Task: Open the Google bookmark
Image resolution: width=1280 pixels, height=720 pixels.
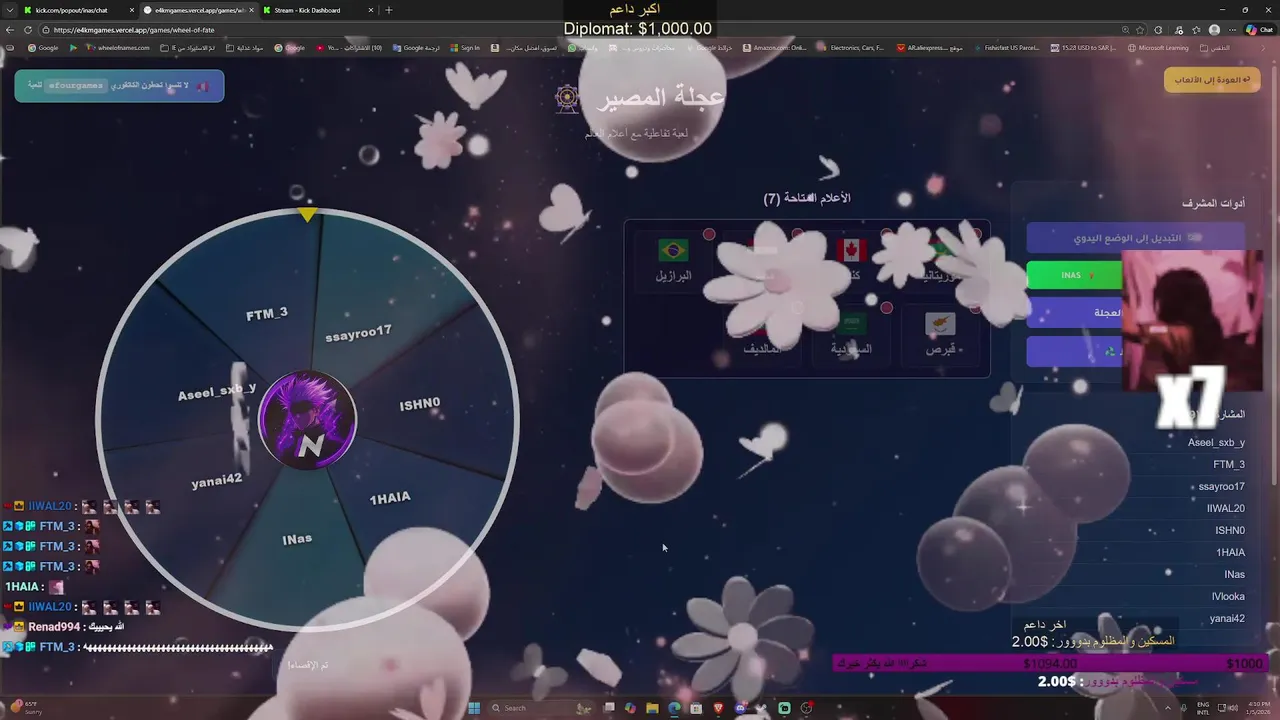Action: click(43, 48)
